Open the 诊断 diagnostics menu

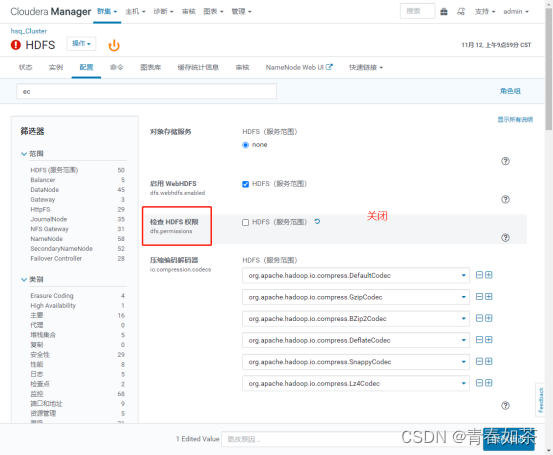pyautogui.click(x=163, y=12)
